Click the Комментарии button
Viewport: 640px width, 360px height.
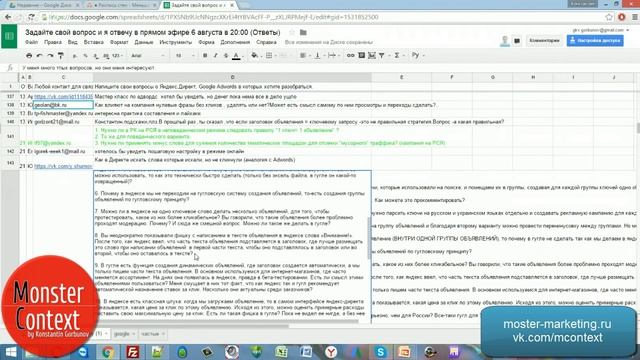coord(544,40)
